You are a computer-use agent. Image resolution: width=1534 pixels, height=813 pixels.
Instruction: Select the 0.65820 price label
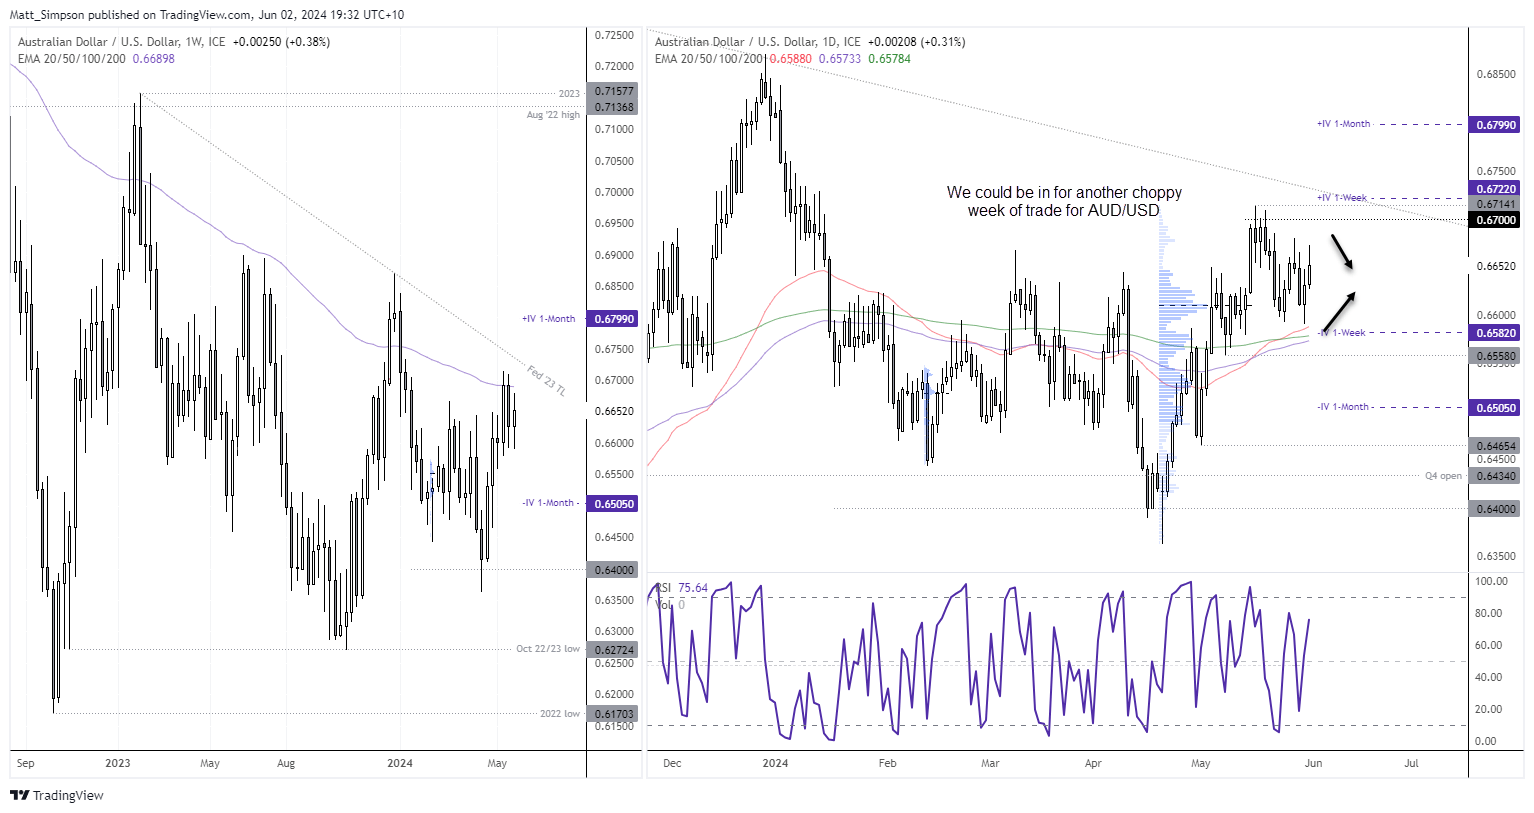tap(1495, 333)
